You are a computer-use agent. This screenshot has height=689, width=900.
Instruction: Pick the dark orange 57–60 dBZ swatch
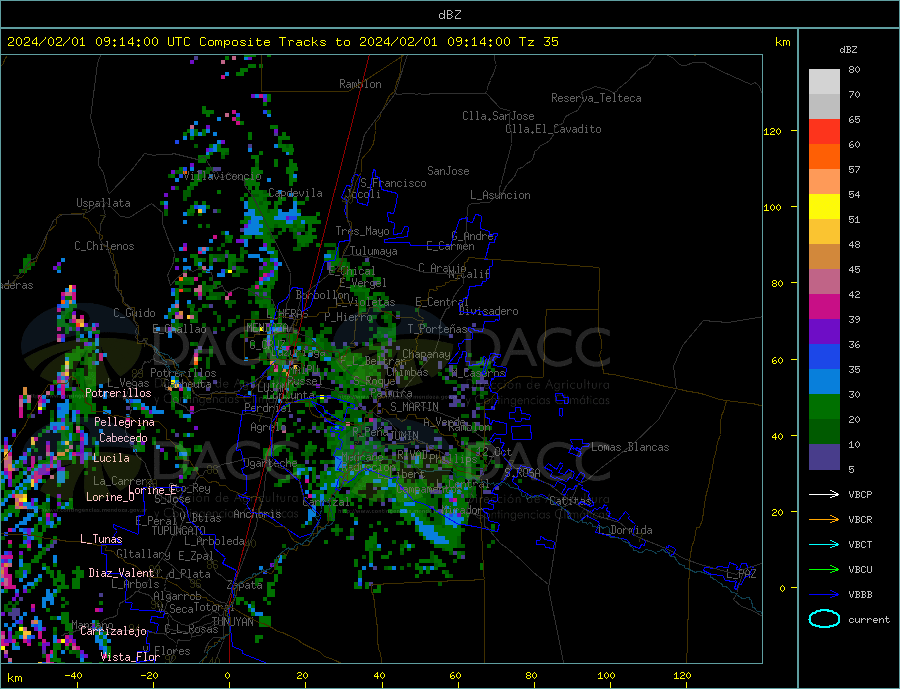point(824,157)
